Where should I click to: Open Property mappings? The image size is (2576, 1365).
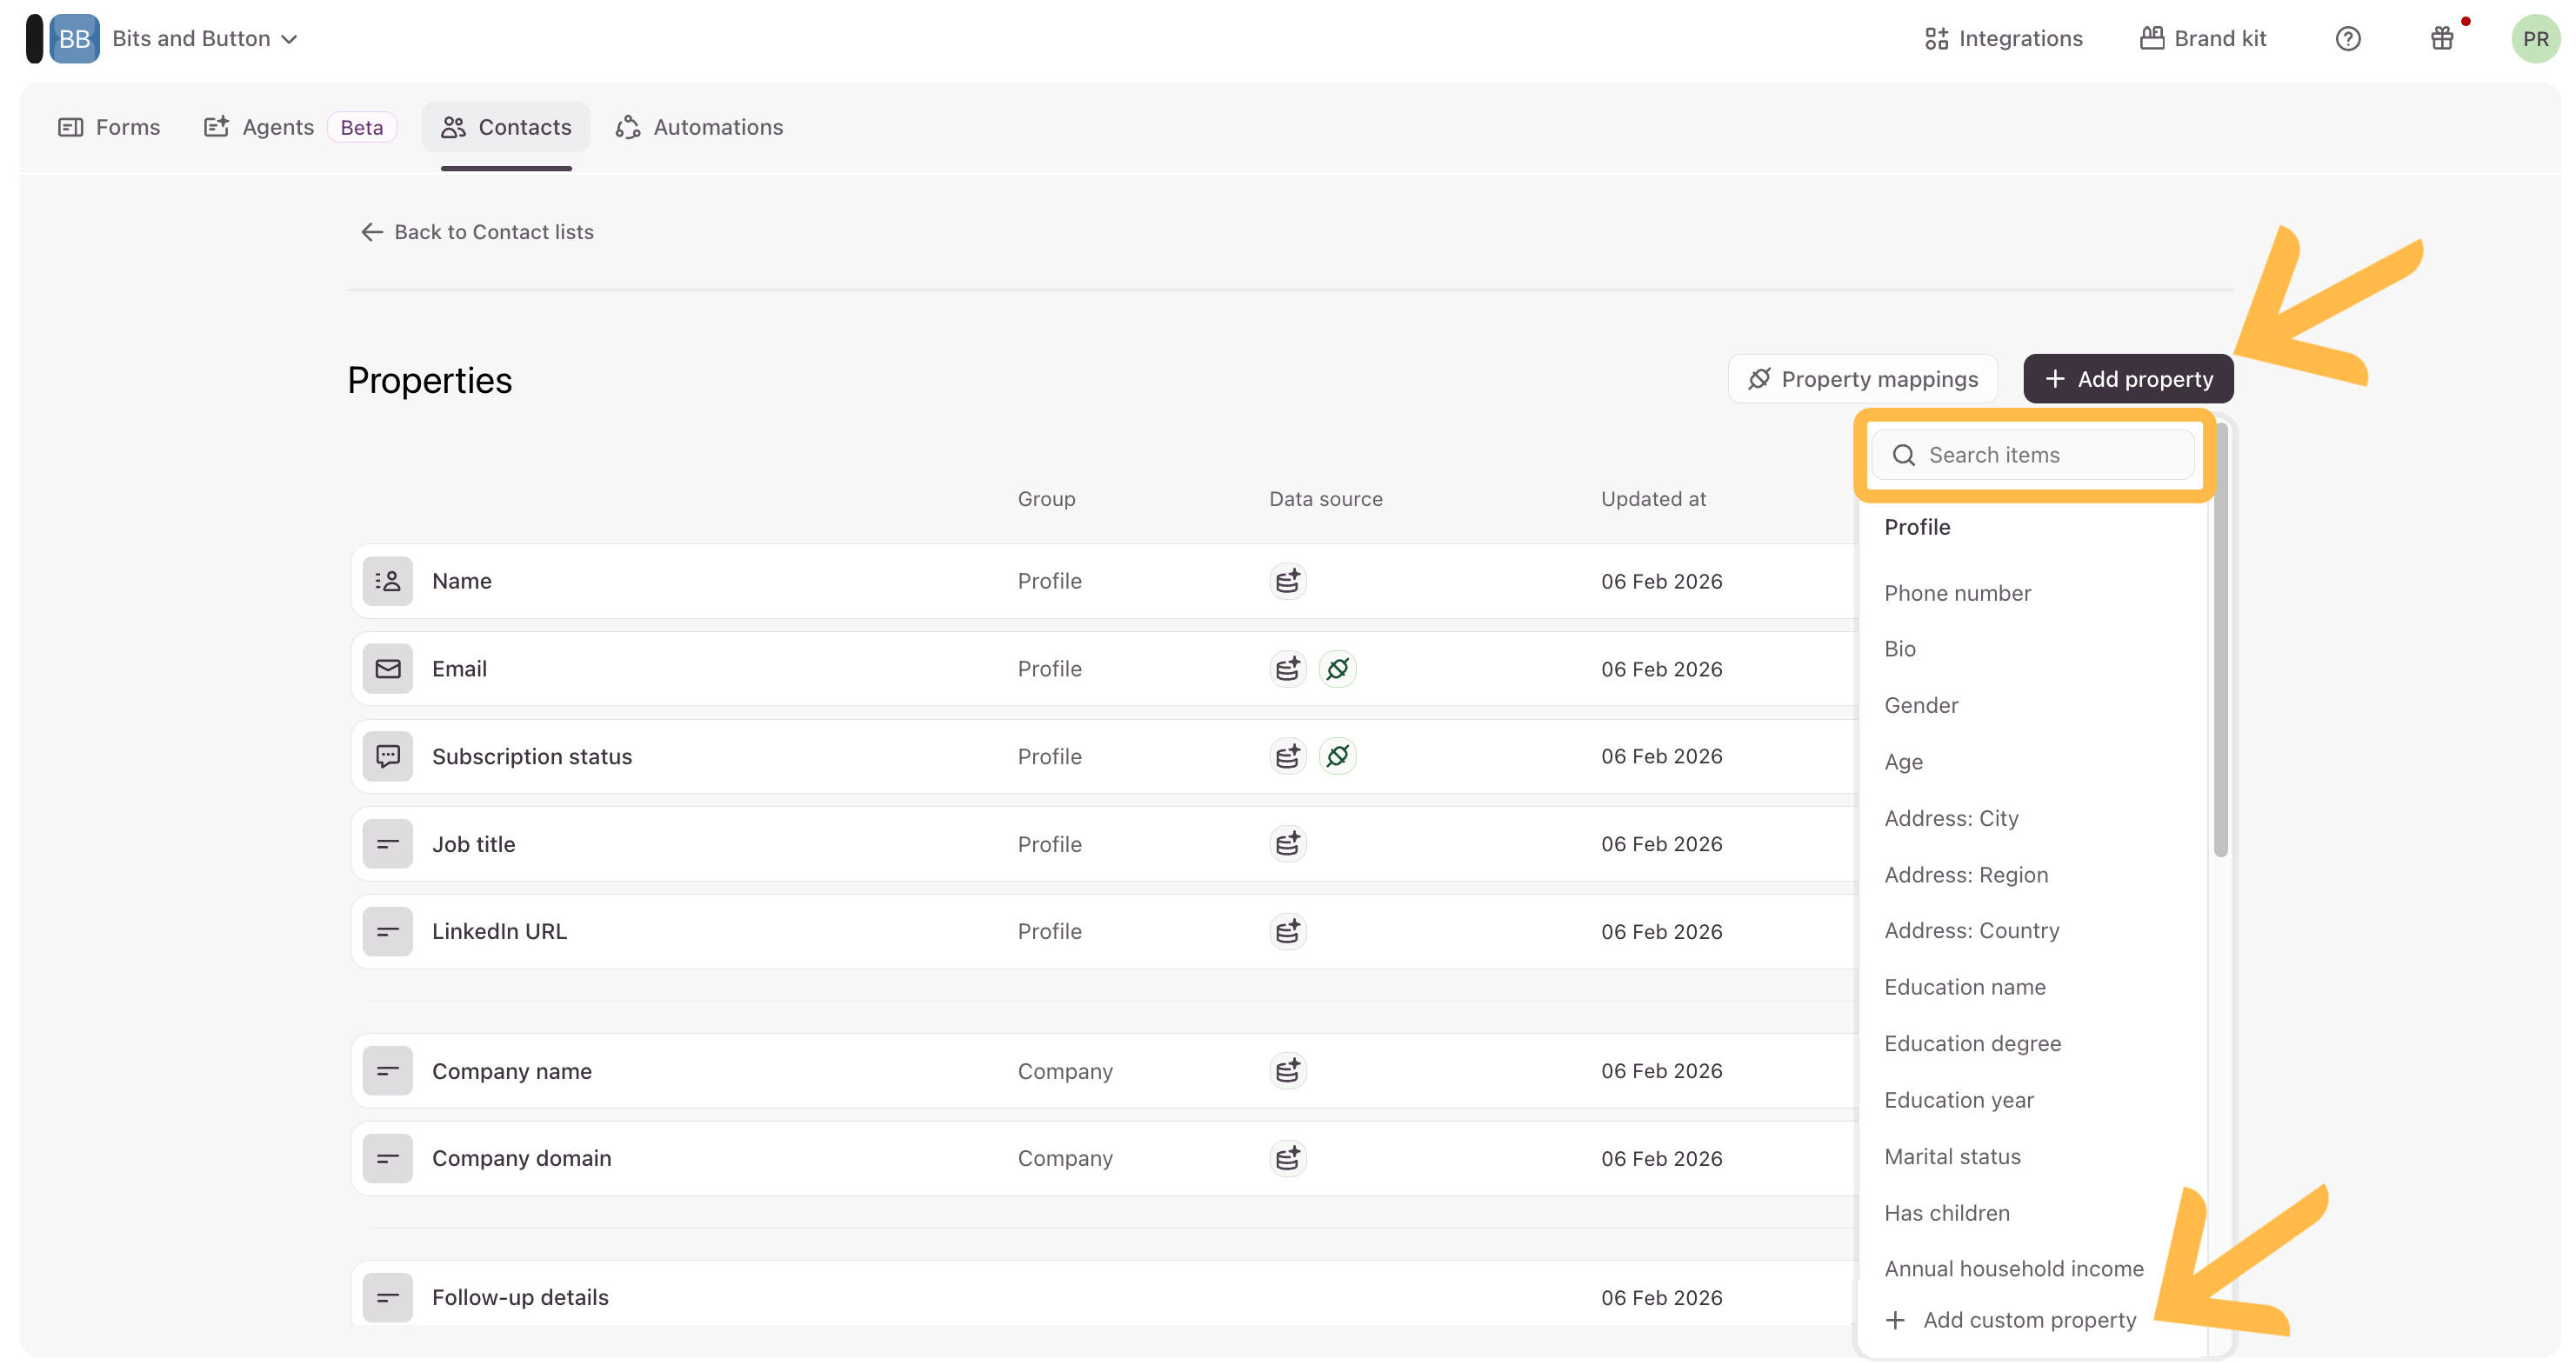(x=1862, y=379)
